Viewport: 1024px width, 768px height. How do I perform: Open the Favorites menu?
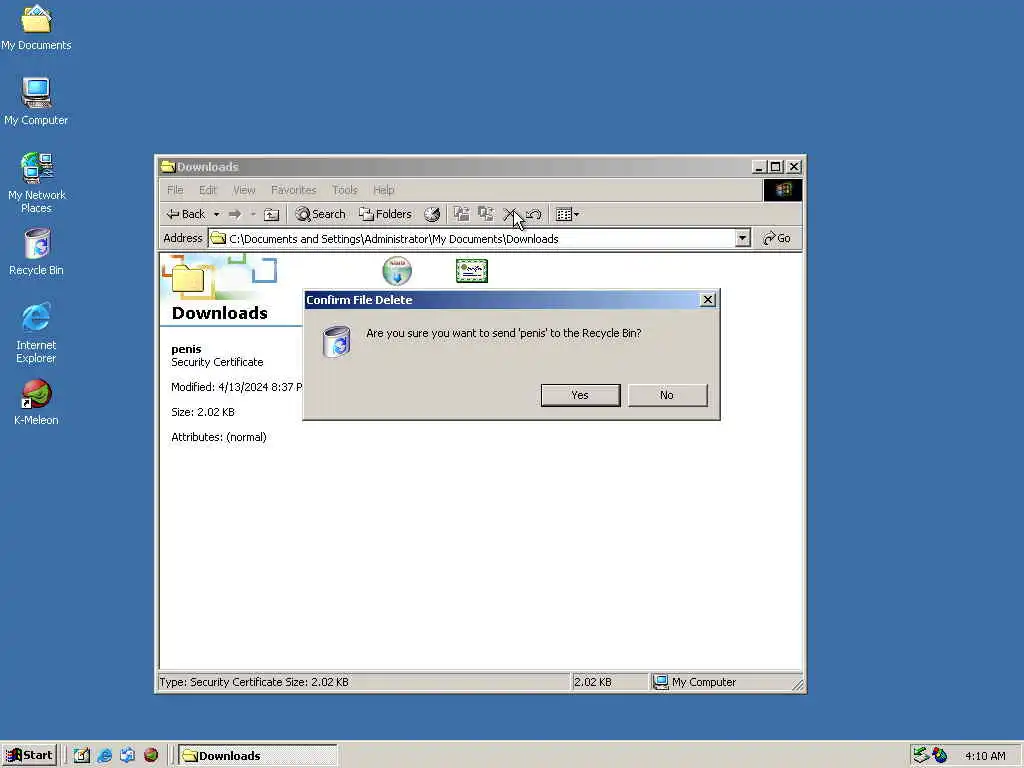tap(293, 190)
